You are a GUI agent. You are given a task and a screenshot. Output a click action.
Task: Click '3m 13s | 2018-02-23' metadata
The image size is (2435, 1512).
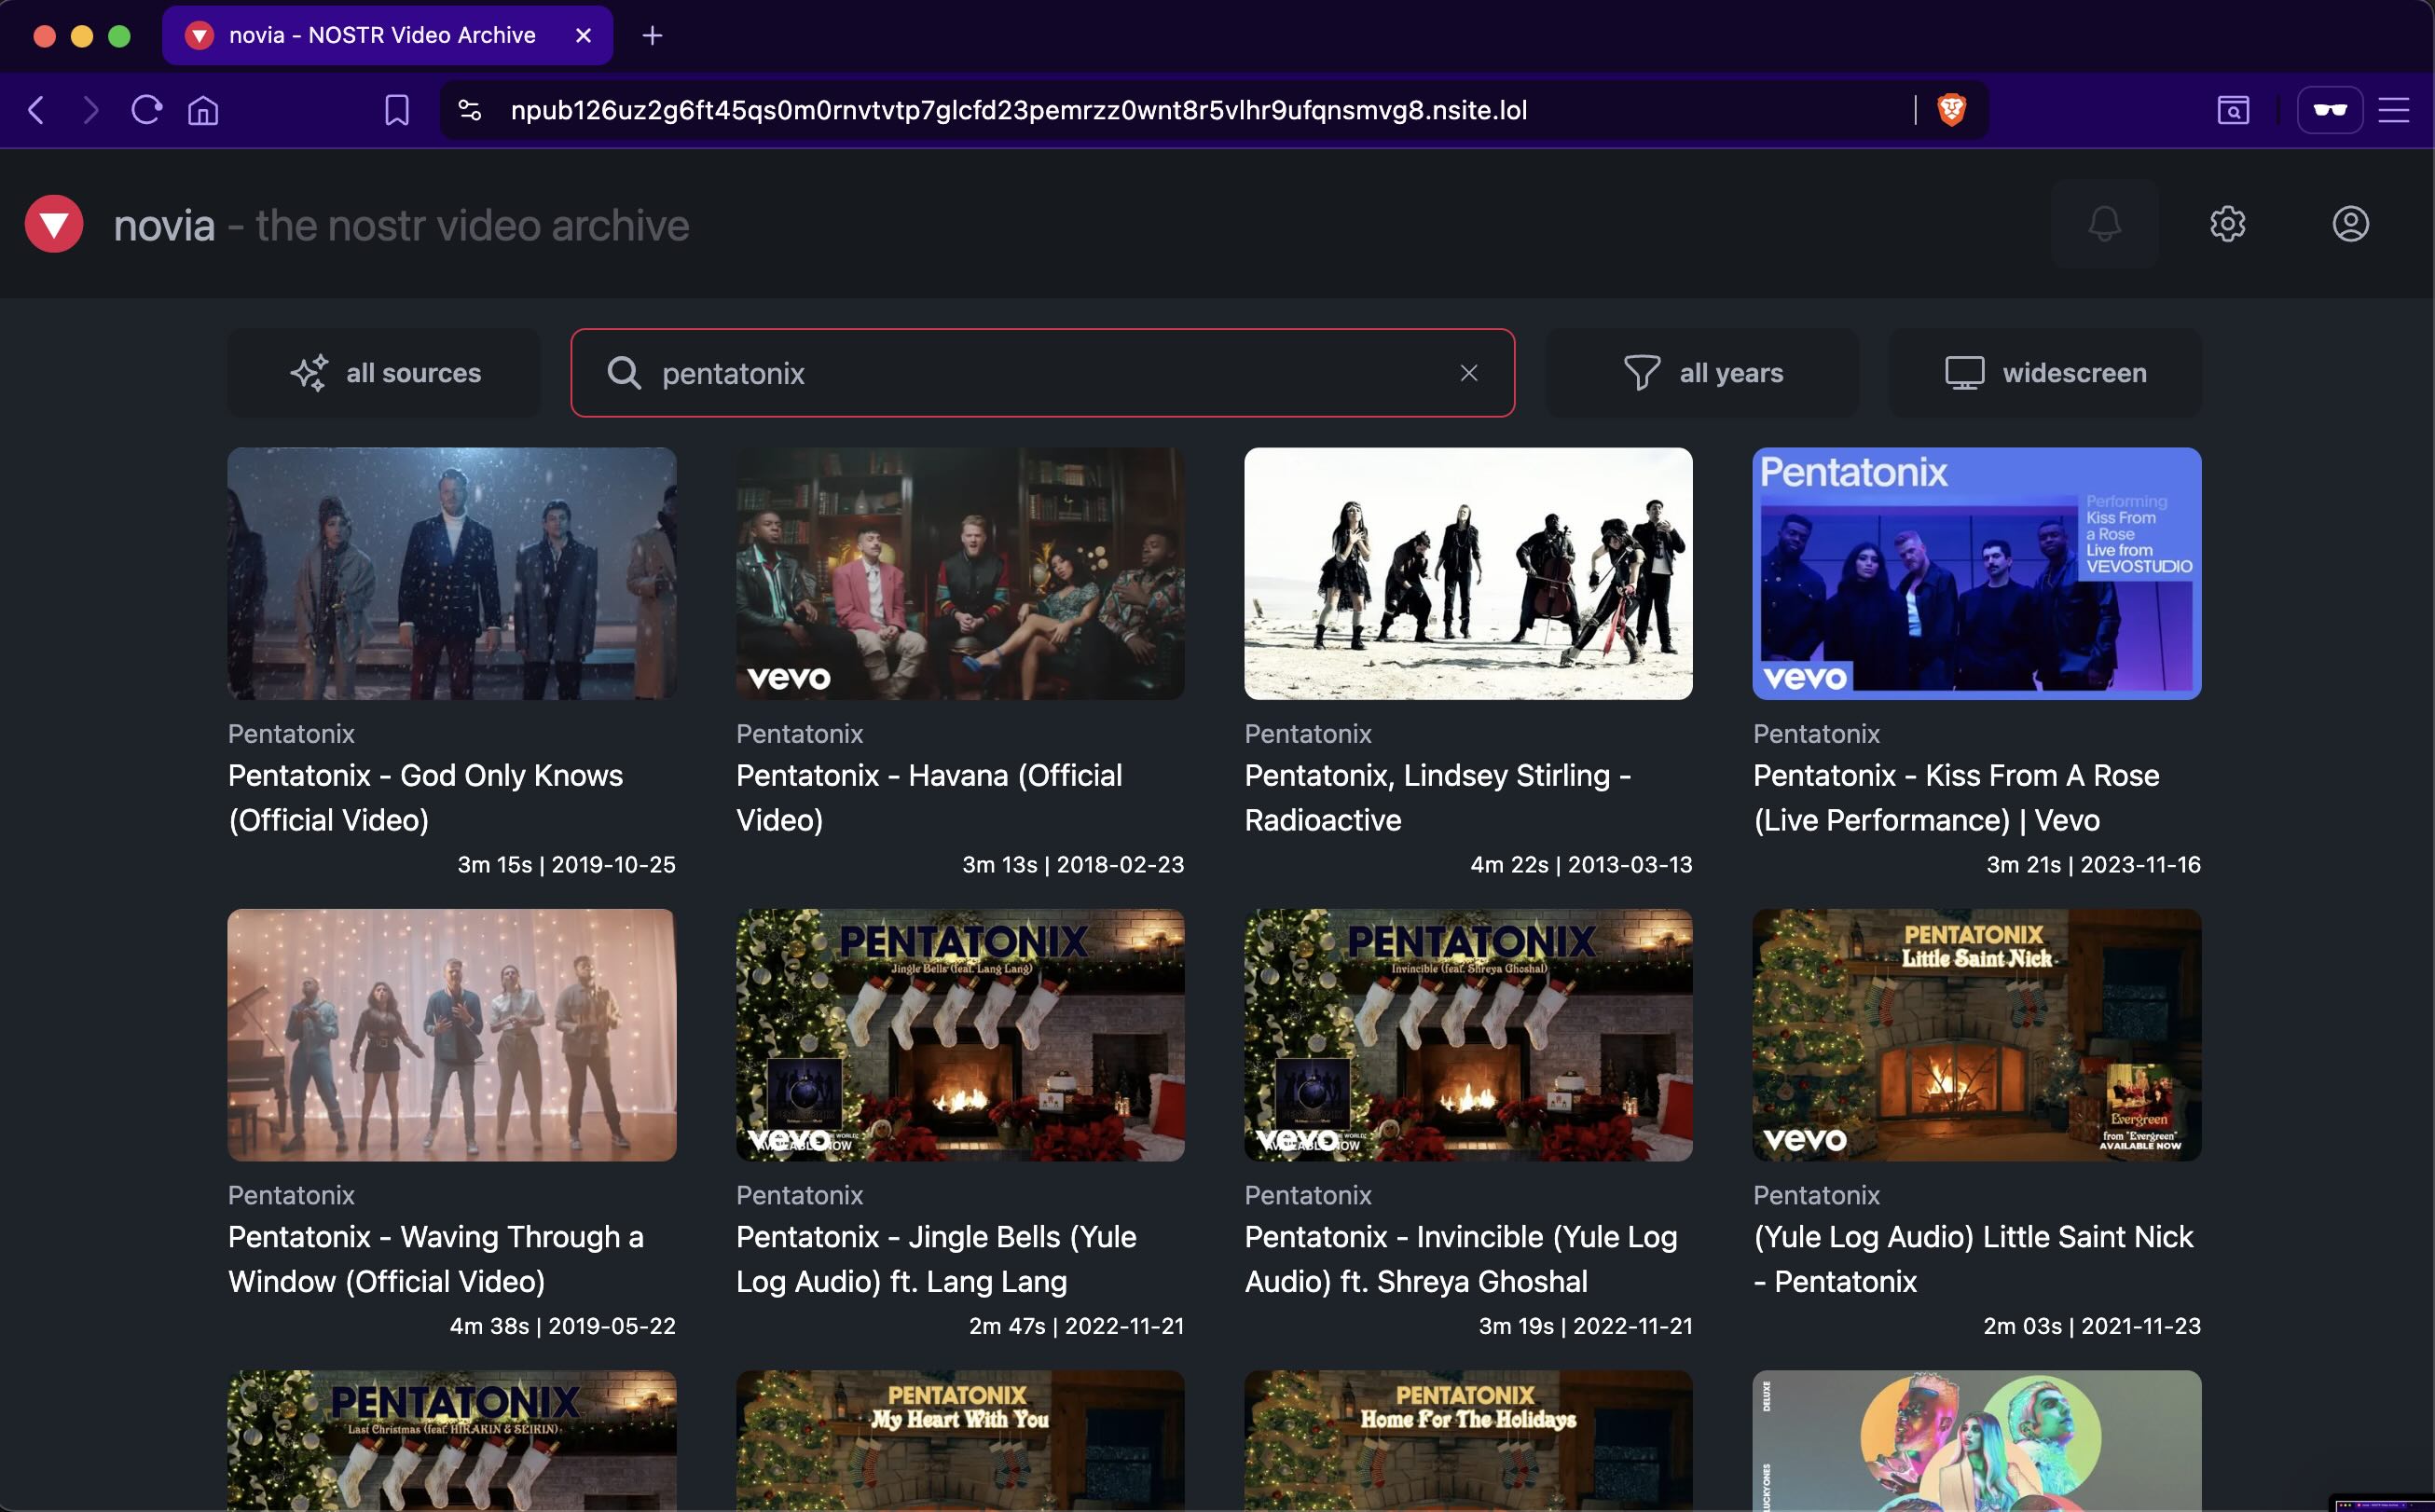pyautogui.click(x=1073, y=865)
